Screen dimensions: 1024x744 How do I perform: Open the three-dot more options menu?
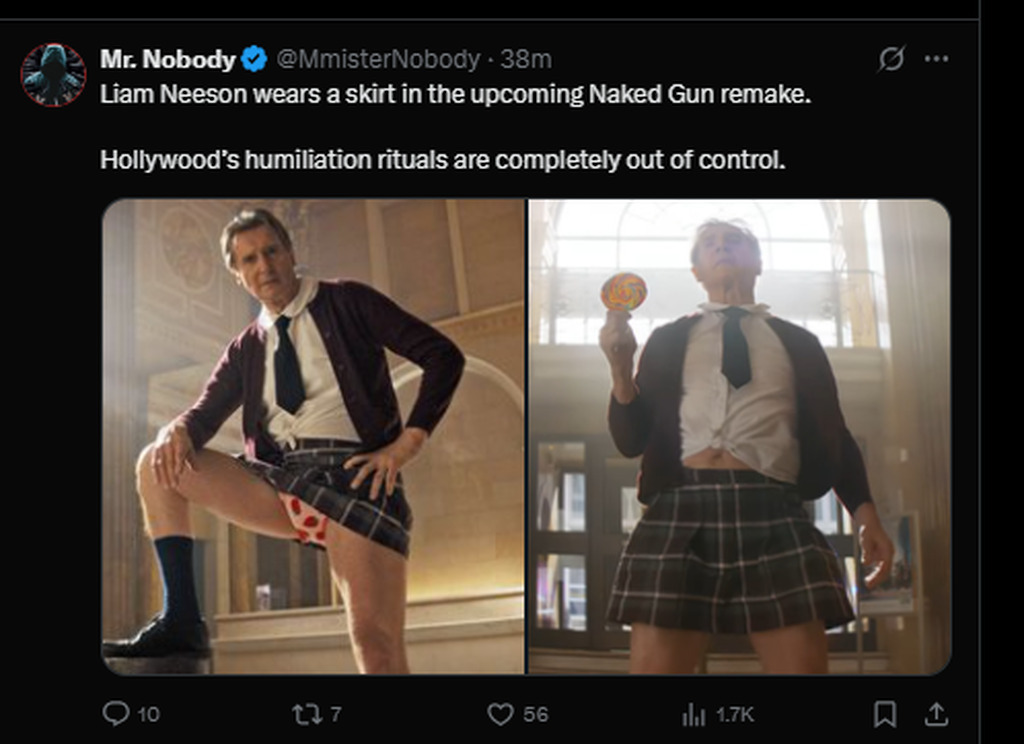(936, 59)
